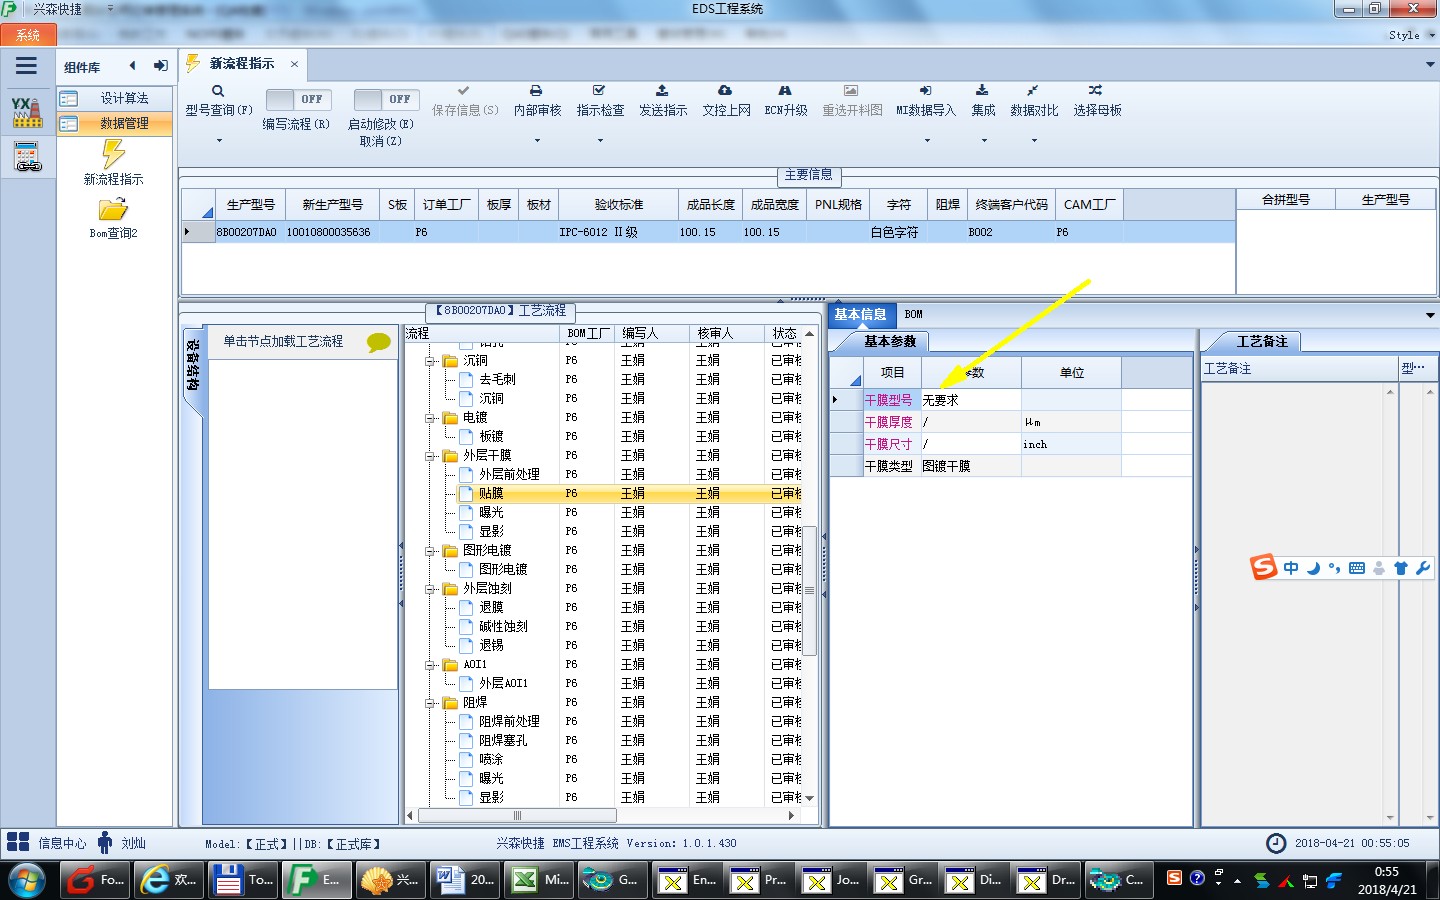1440x900 pixels.
Task: Open the 主要信息 panel header
Action: [x=809, y=175]
